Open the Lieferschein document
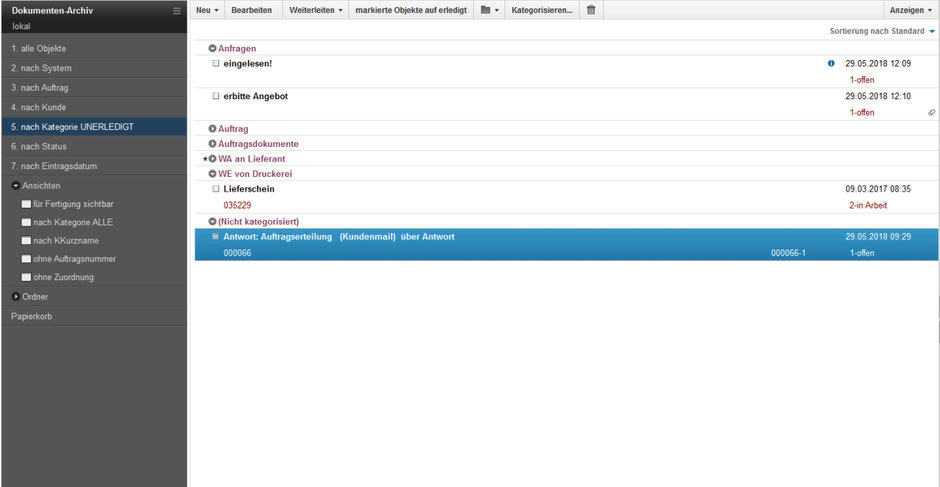This screenshot has height=487, width=940. tap(249, 189)
